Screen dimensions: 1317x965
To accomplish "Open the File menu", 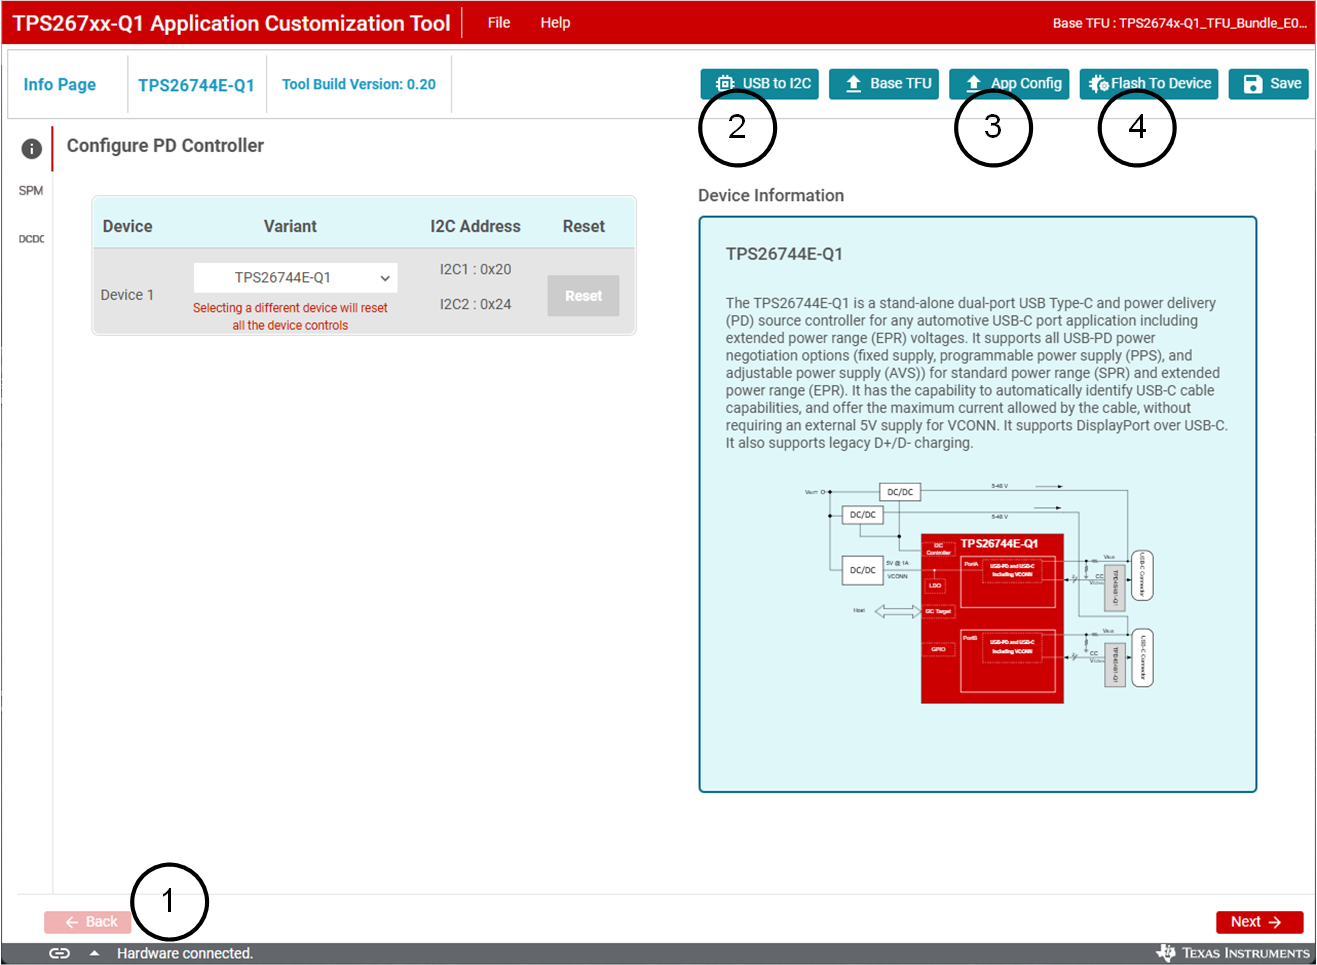I will [x=499, y=23].
